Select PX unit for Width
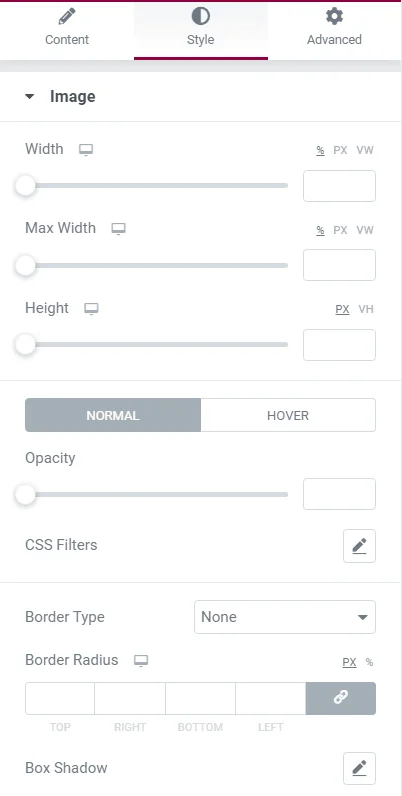This screenshot has width=402, height=796. pos(340,150)
